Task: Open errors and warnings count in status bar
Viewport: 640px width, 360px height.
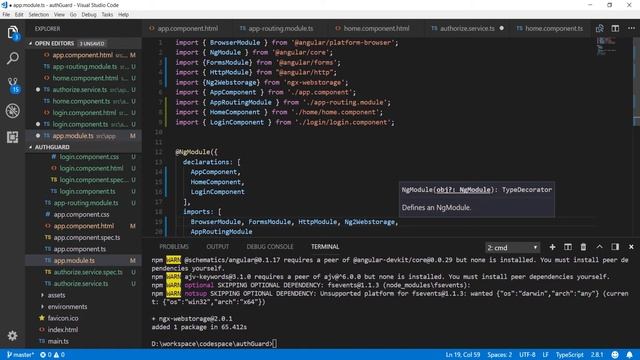Action: tap(52, 355)
